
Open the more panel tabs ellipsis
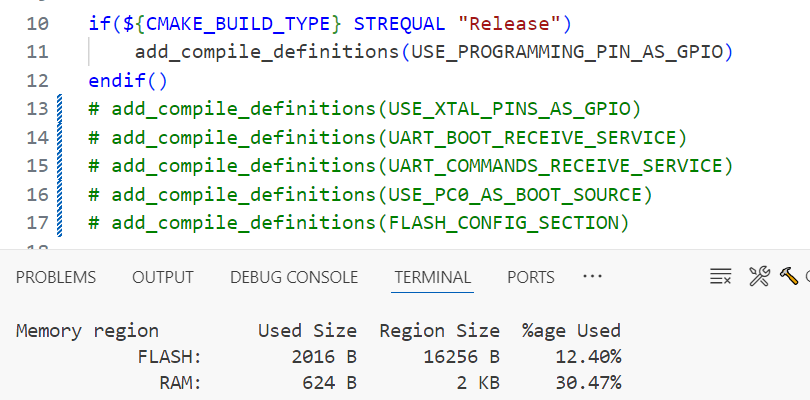pos(592,277)
